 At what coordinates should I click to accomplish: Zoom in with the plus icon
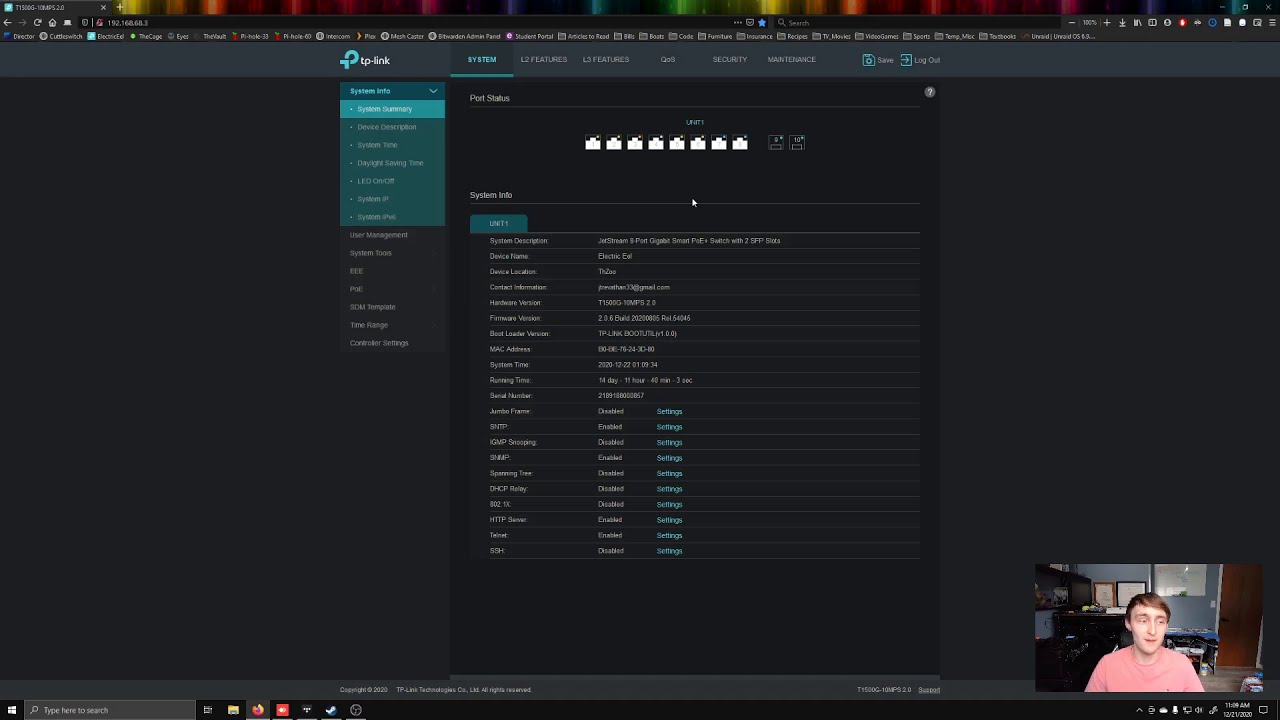pyautogui.click(x=1107, y=22)
